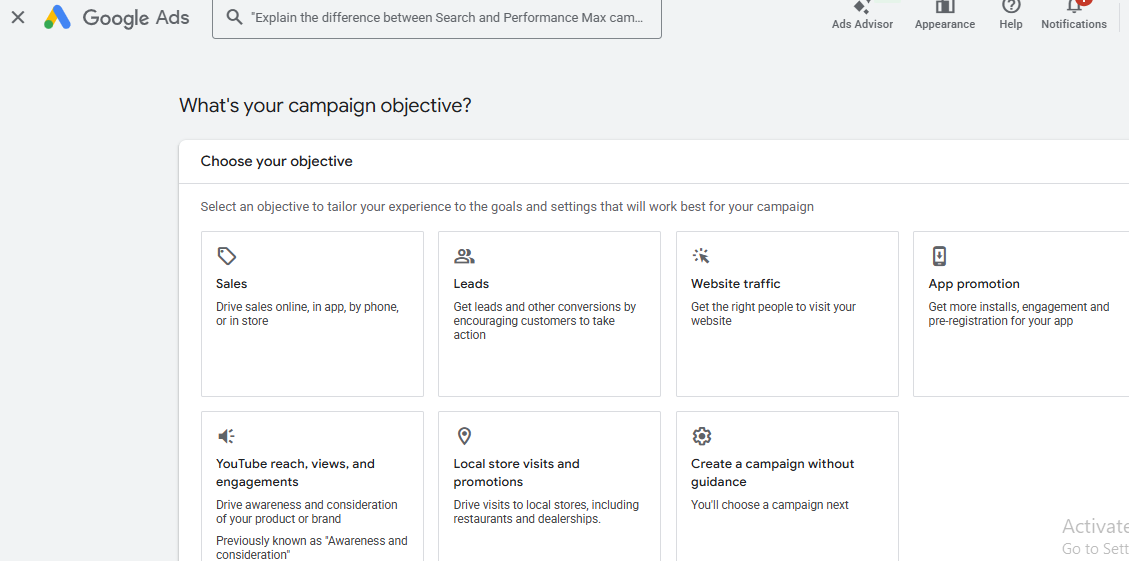Pick the Website traffic objective title
The image size is (1129, 561).
click(736, 284)
